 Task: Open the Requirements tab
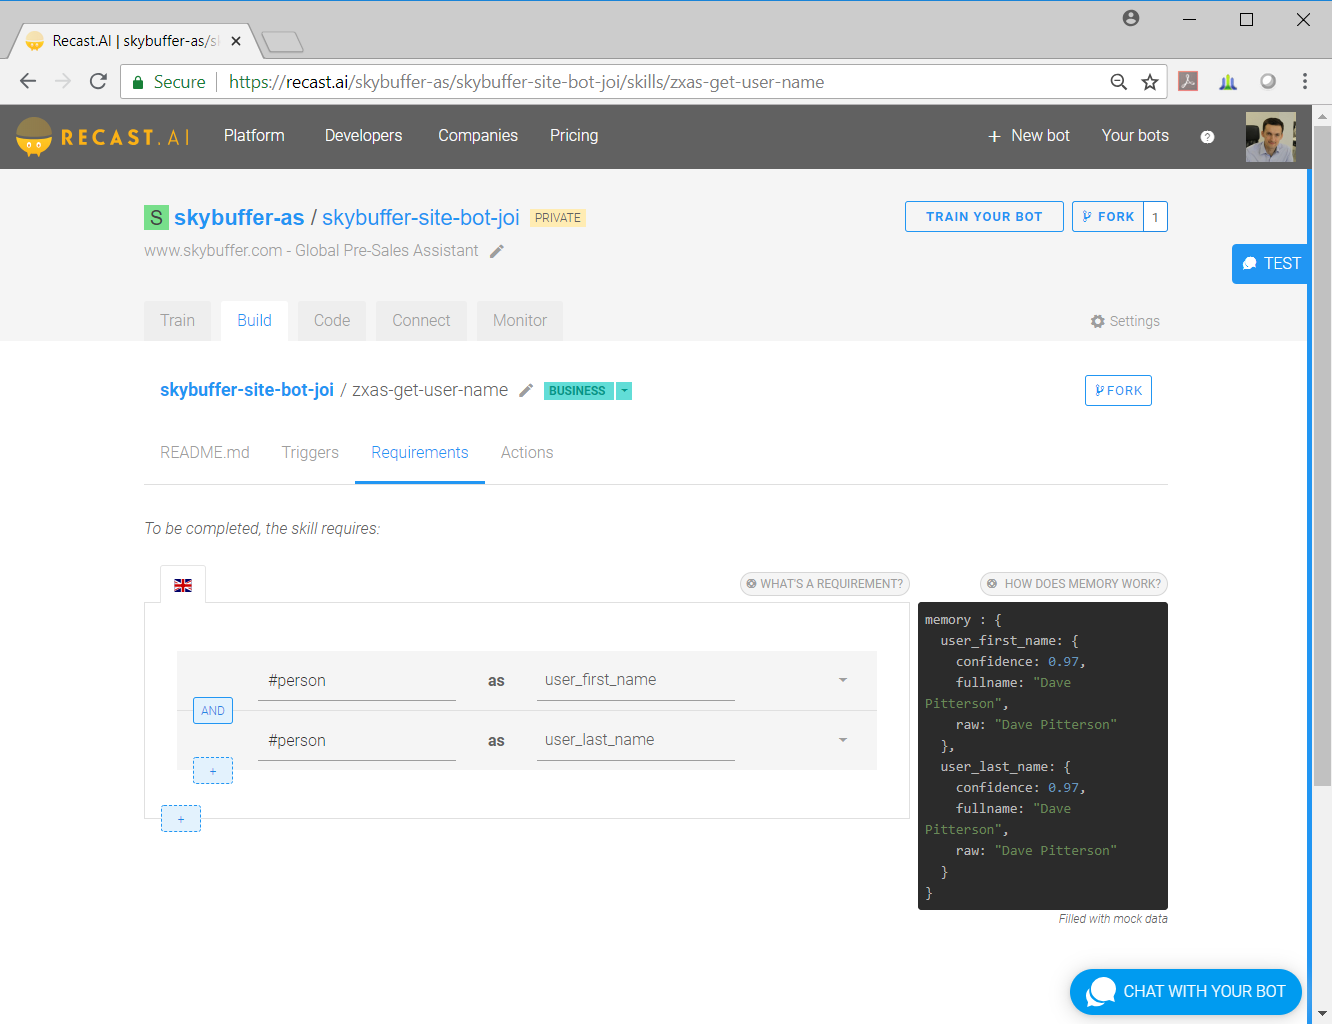coord(420,453)
